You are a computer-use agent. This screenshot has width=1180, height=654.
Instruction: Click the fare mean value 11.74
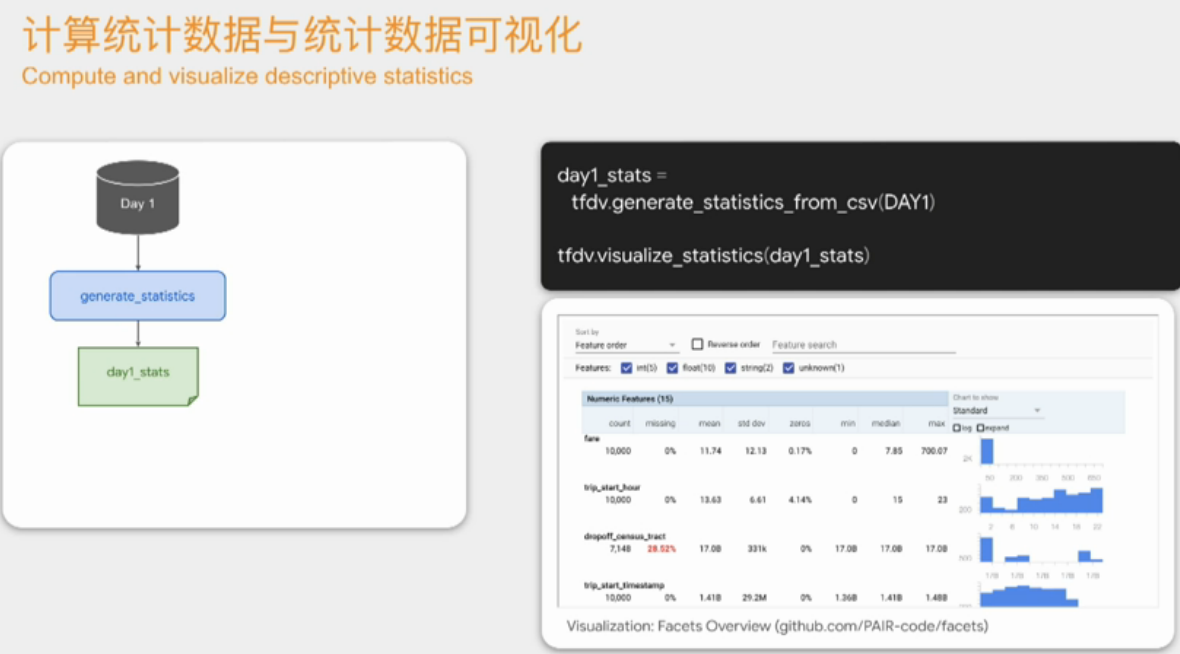710,452
